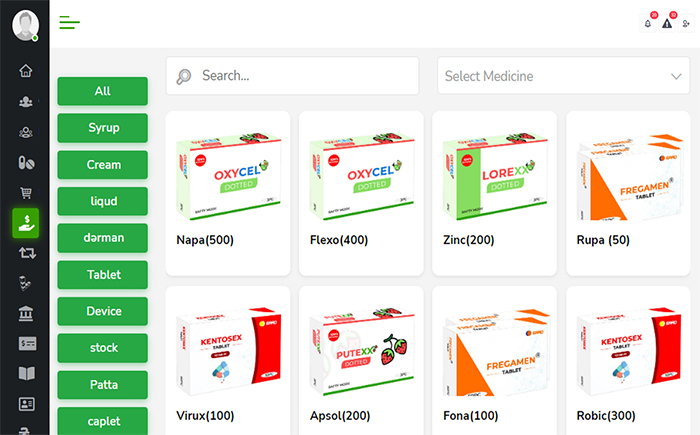Choose the Tablet category button
700x435 pixels.
pos(103,275)
